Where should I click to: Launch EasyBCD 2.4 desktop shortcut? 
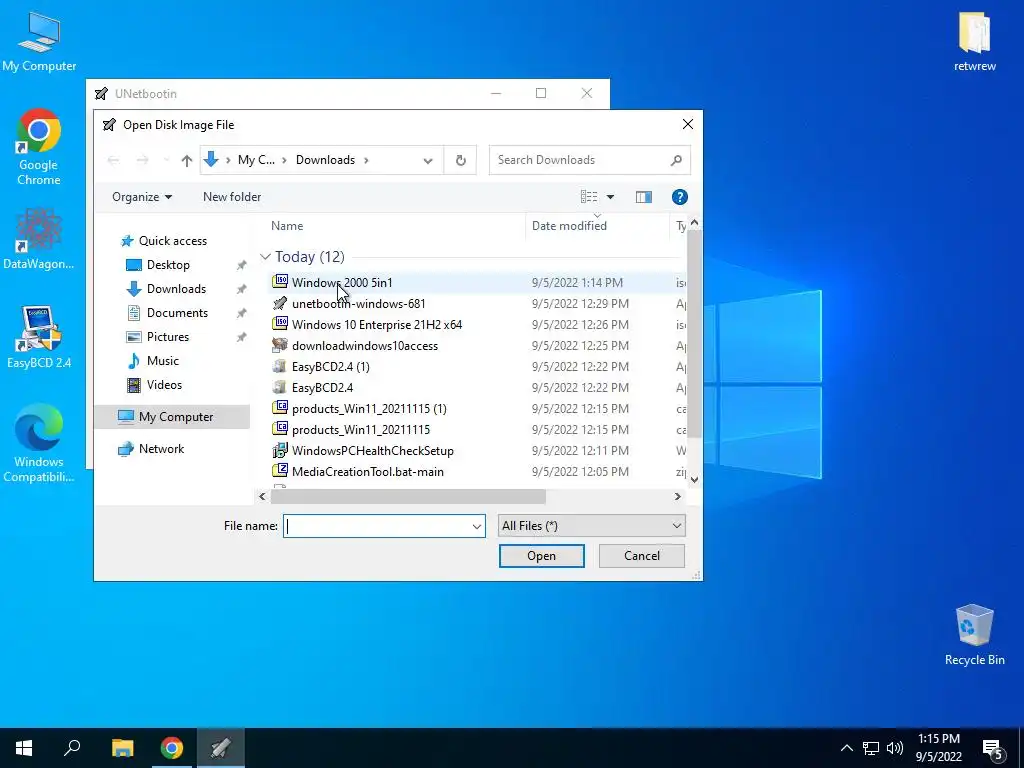pyautogui.click(x=39, y=337)
